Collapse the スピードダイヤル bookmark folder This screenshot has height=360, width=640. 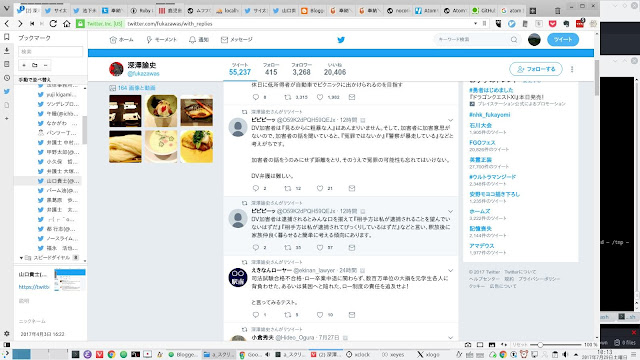[21, 258]
